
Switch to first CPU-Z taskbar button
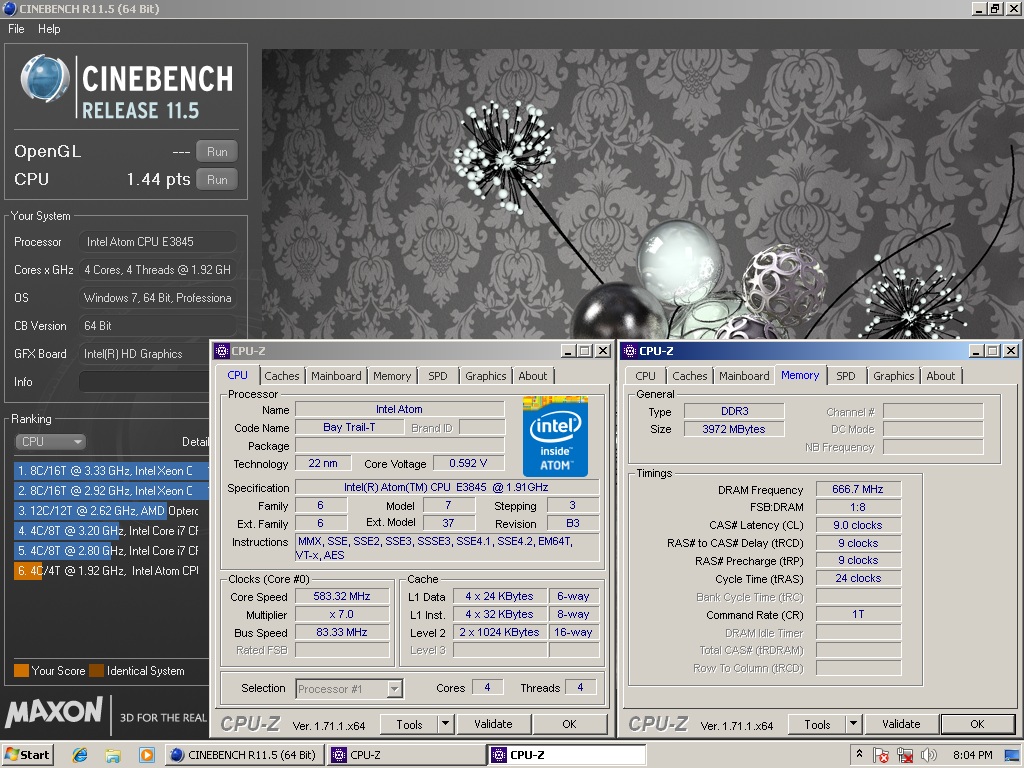(406, 755)
